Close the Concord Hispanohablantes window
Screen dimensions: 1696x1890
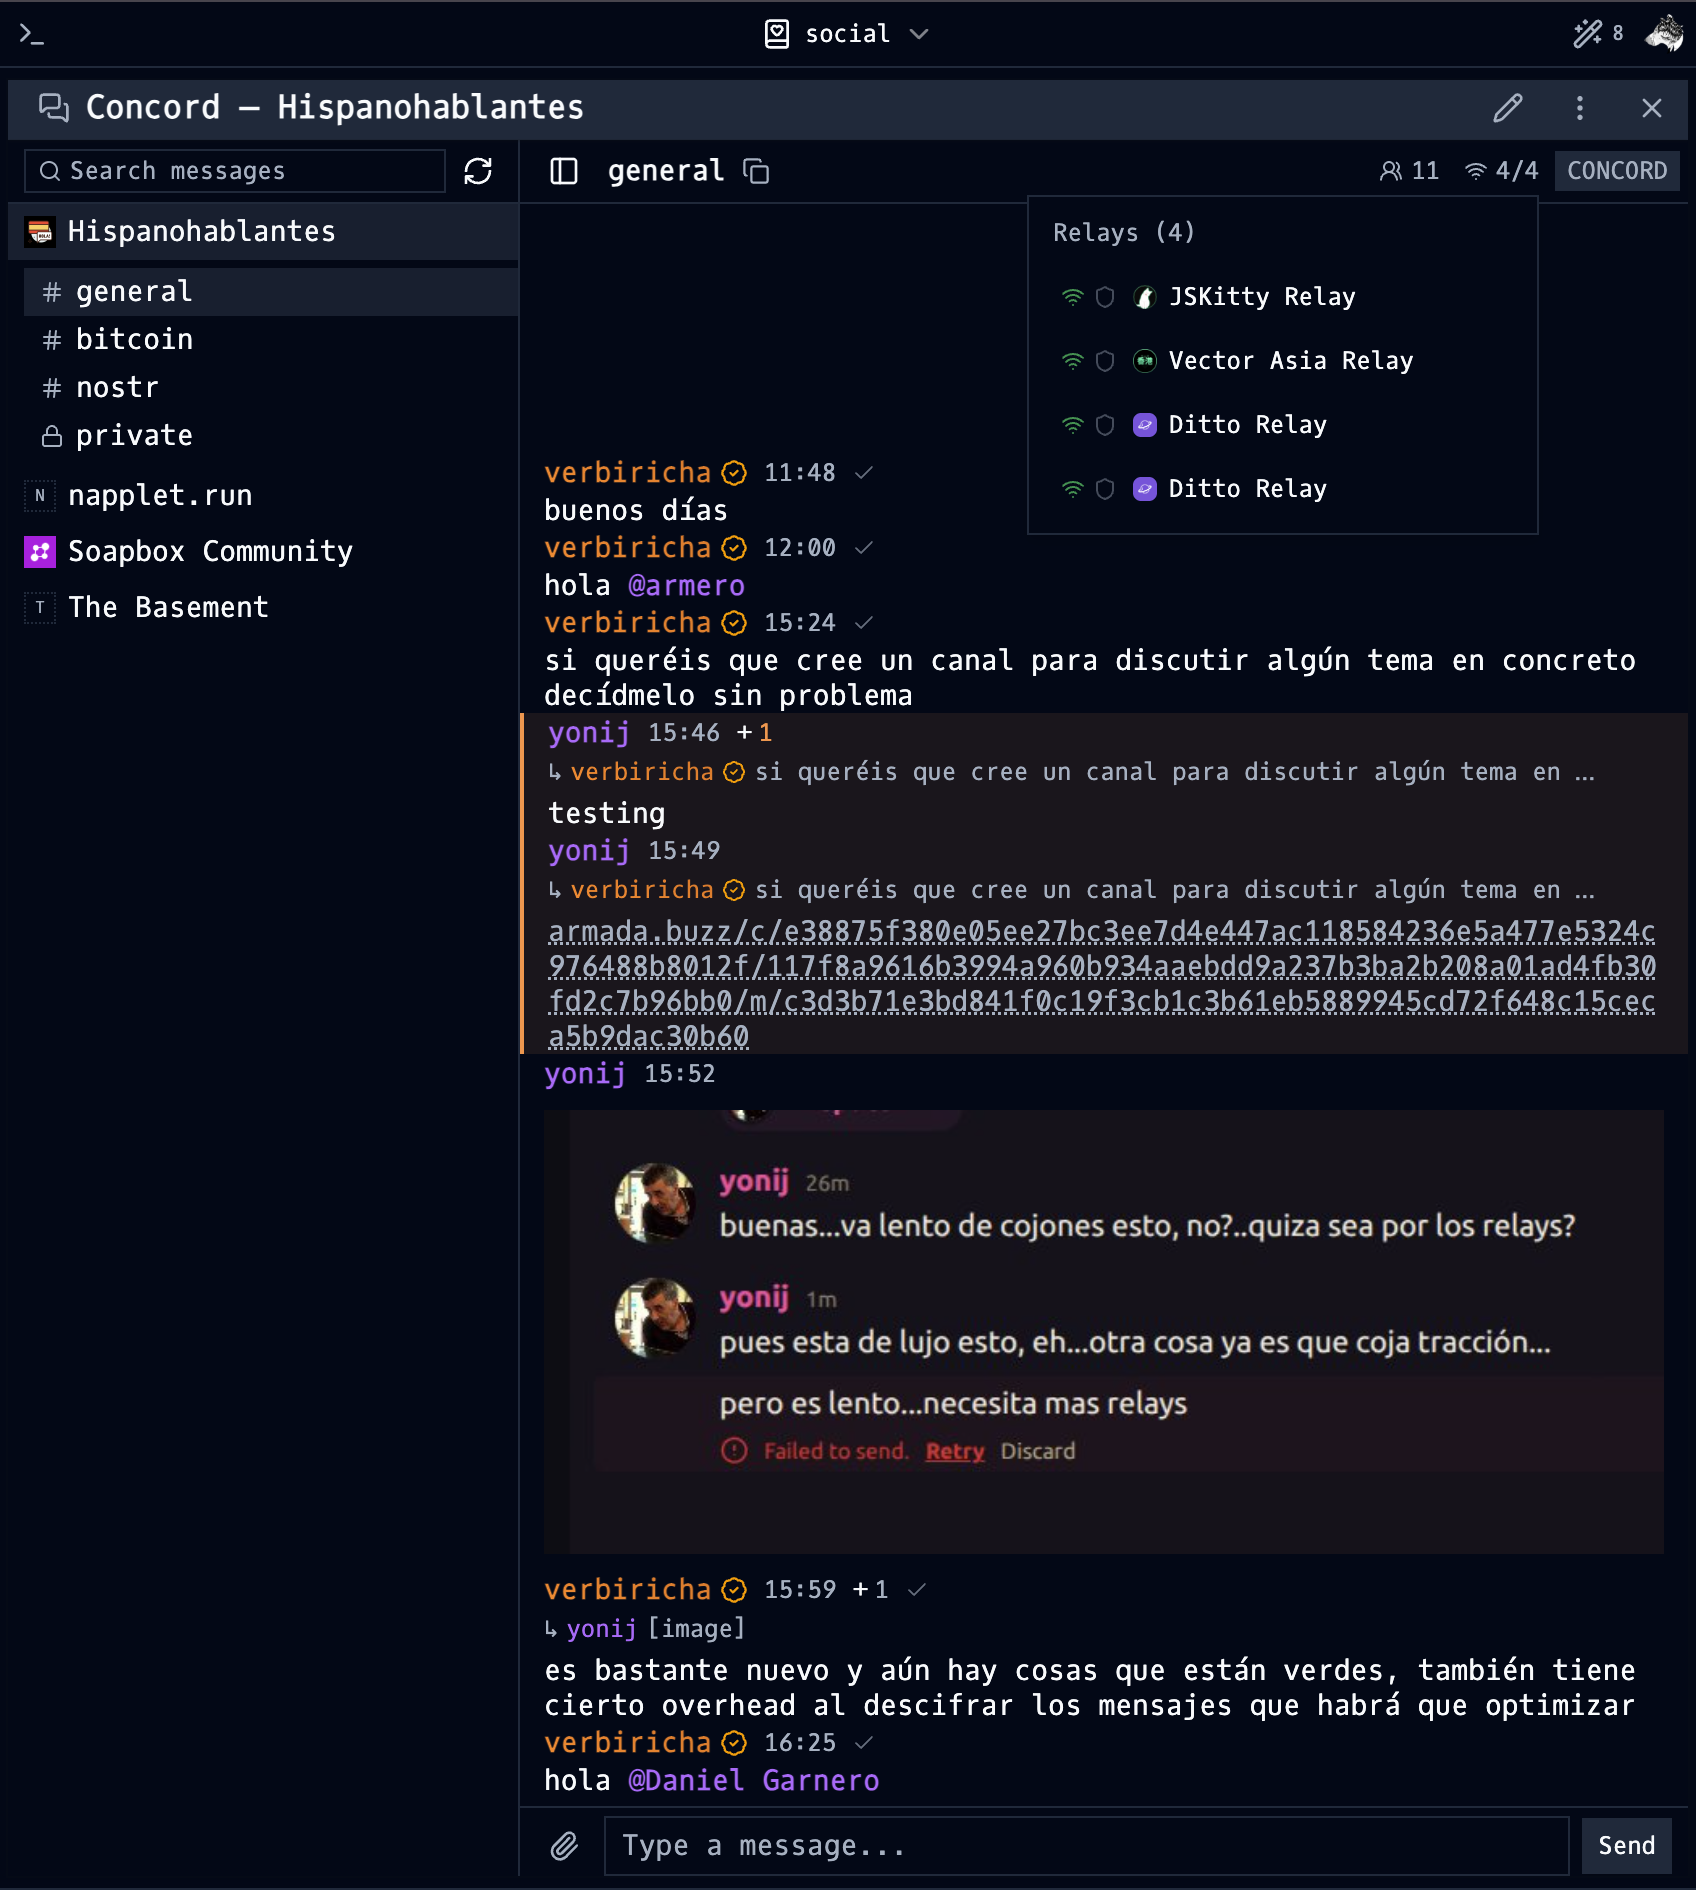pos(1652,108)
